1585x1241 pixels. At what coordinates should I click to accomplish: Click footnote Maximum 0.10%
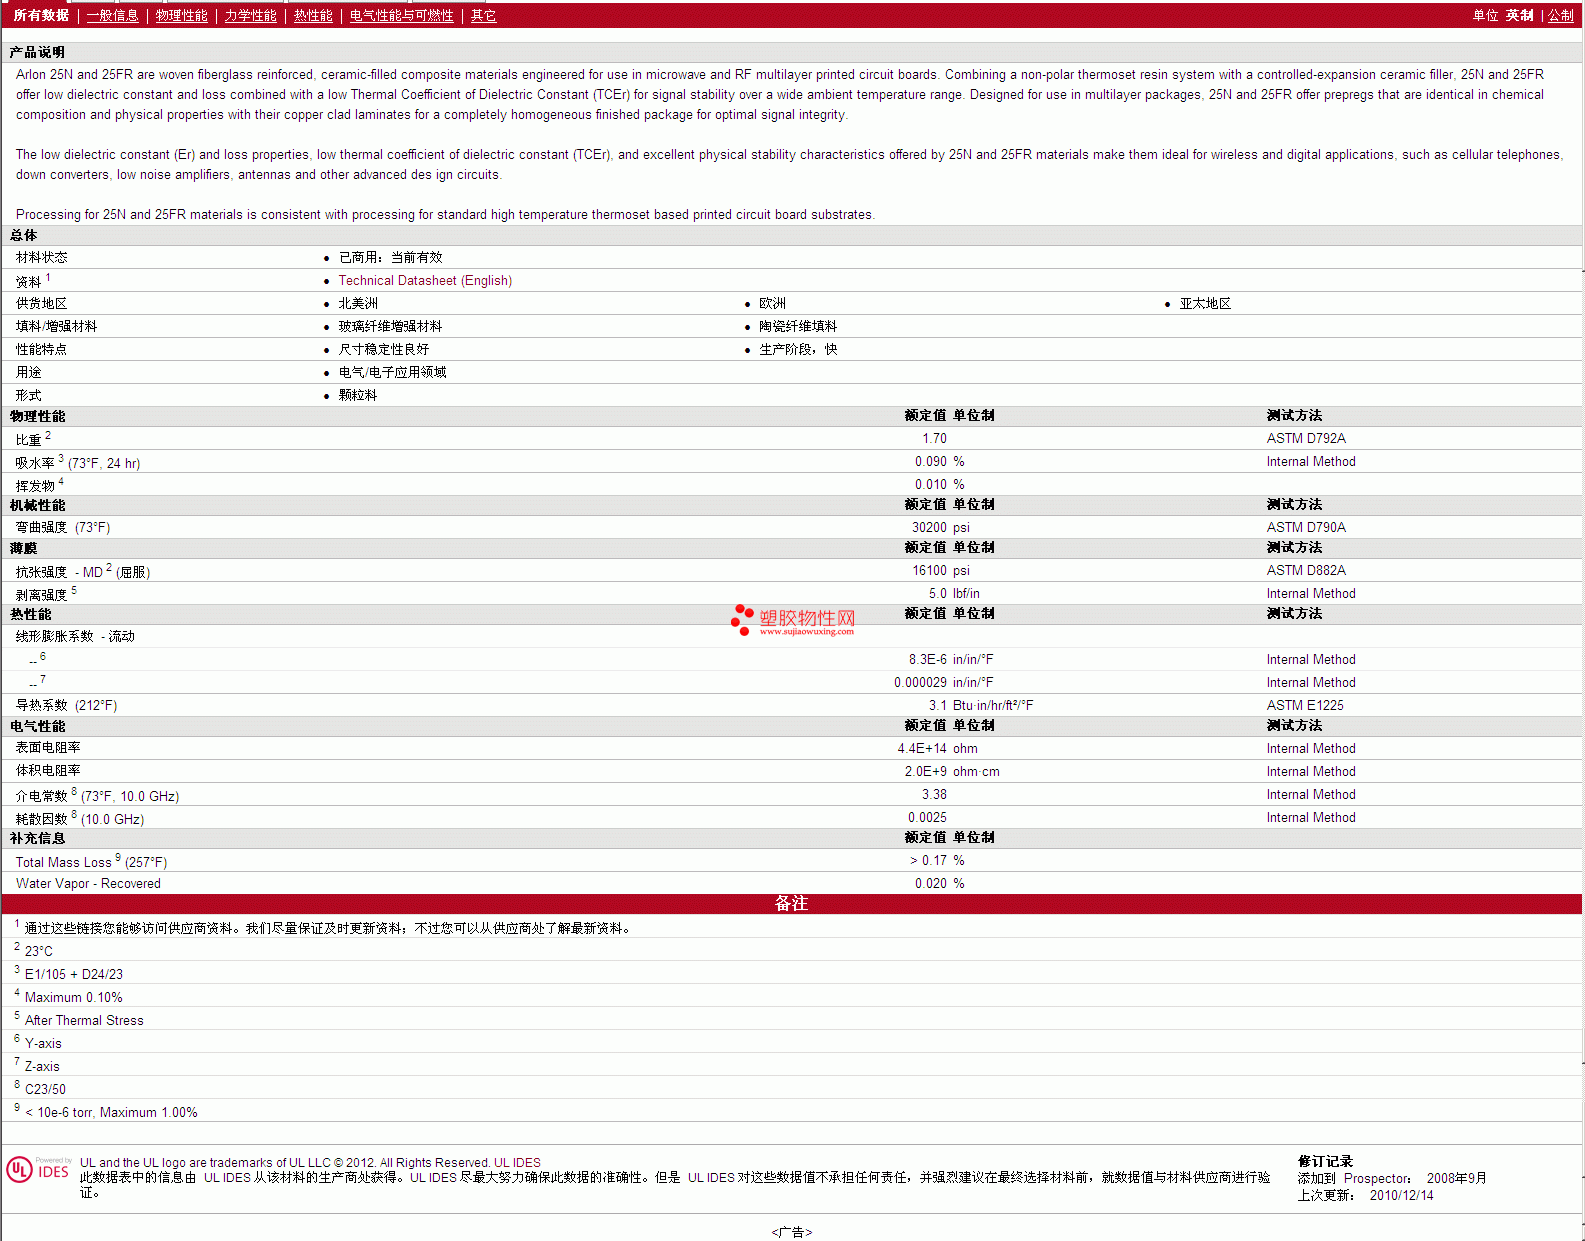(x=74, y=998)
